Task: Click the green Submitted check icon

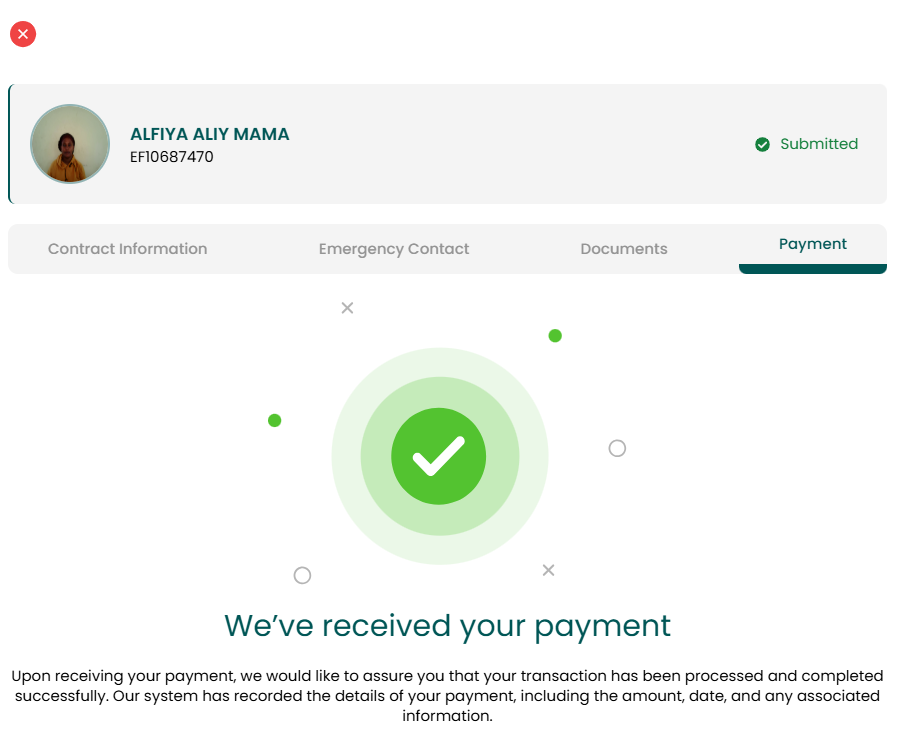Action: 762,145
